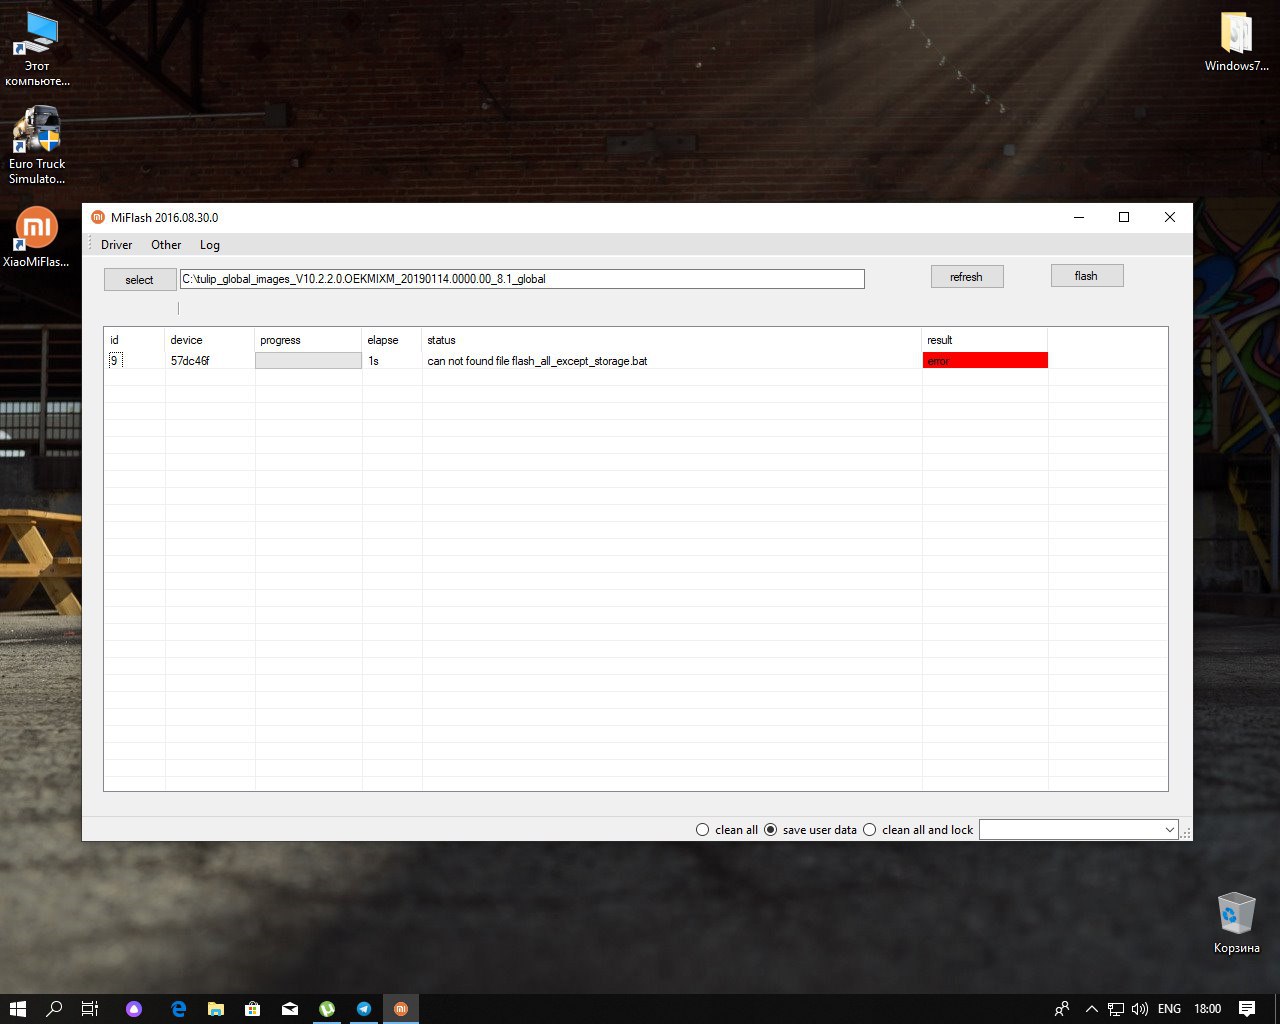Launch Microsoft Edge from taskbar
Screen dimensions: 1280x1024
[x=179, y=1009]
